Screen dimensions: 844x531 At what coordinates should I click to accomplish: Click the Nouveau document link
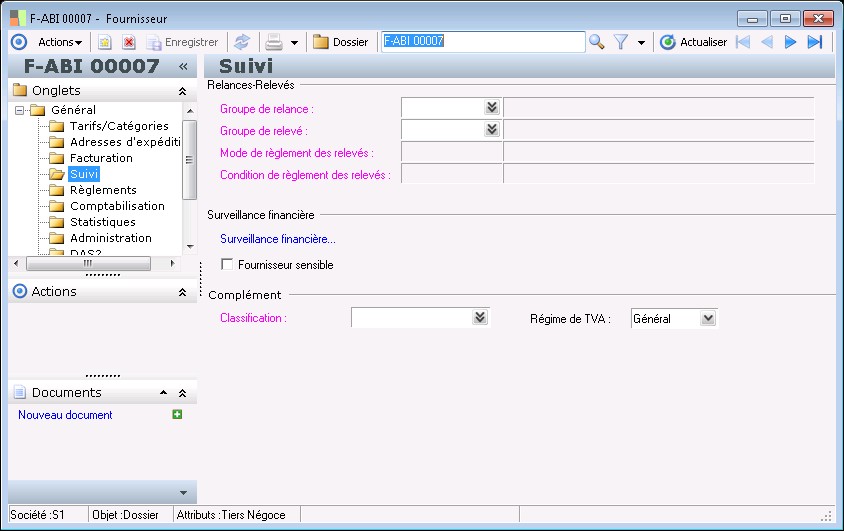pos(65,415)
